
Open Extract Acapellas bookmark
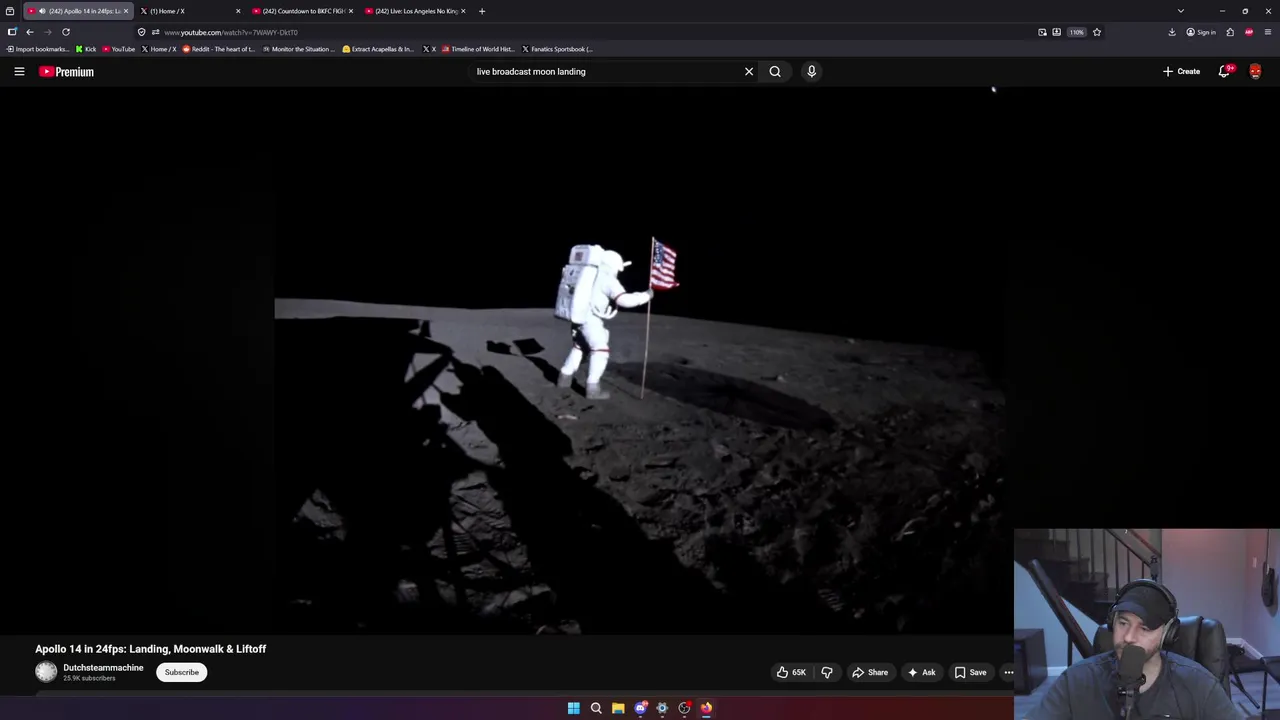[x=378, y=49]
